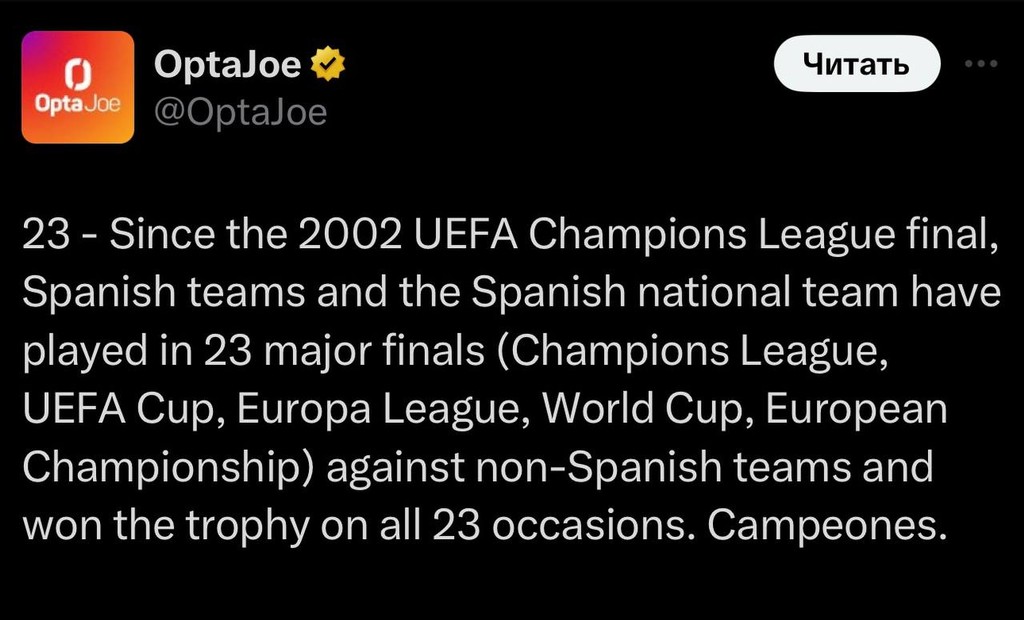Screen dimensions: 1024x620
Task: Open the OptaJoe display name link
Action: 227,64
